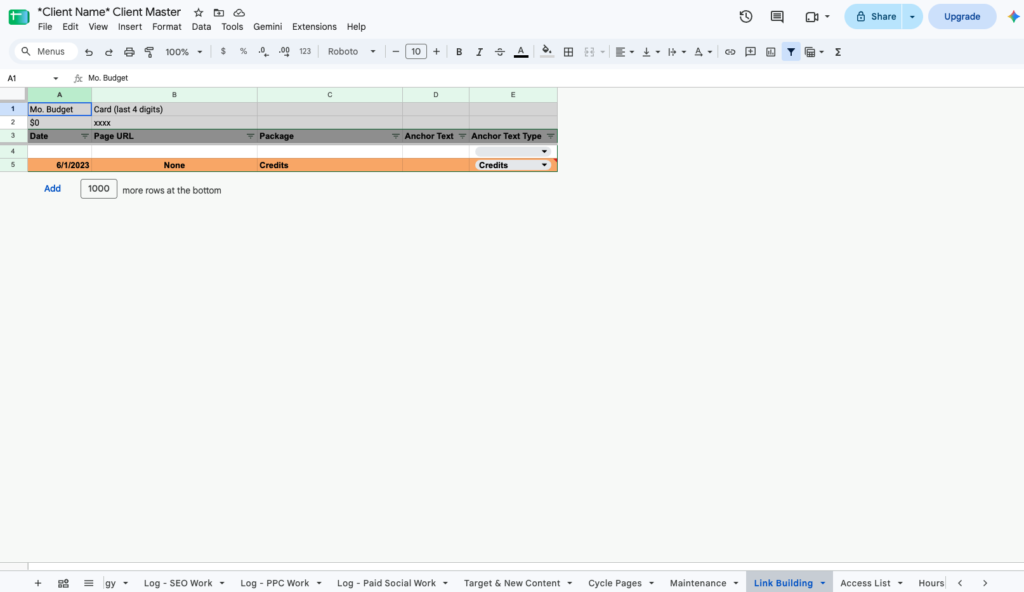Format as currency with dollar icon
The width and height of the screenshot is (1024, 592).
click(223, 52)
